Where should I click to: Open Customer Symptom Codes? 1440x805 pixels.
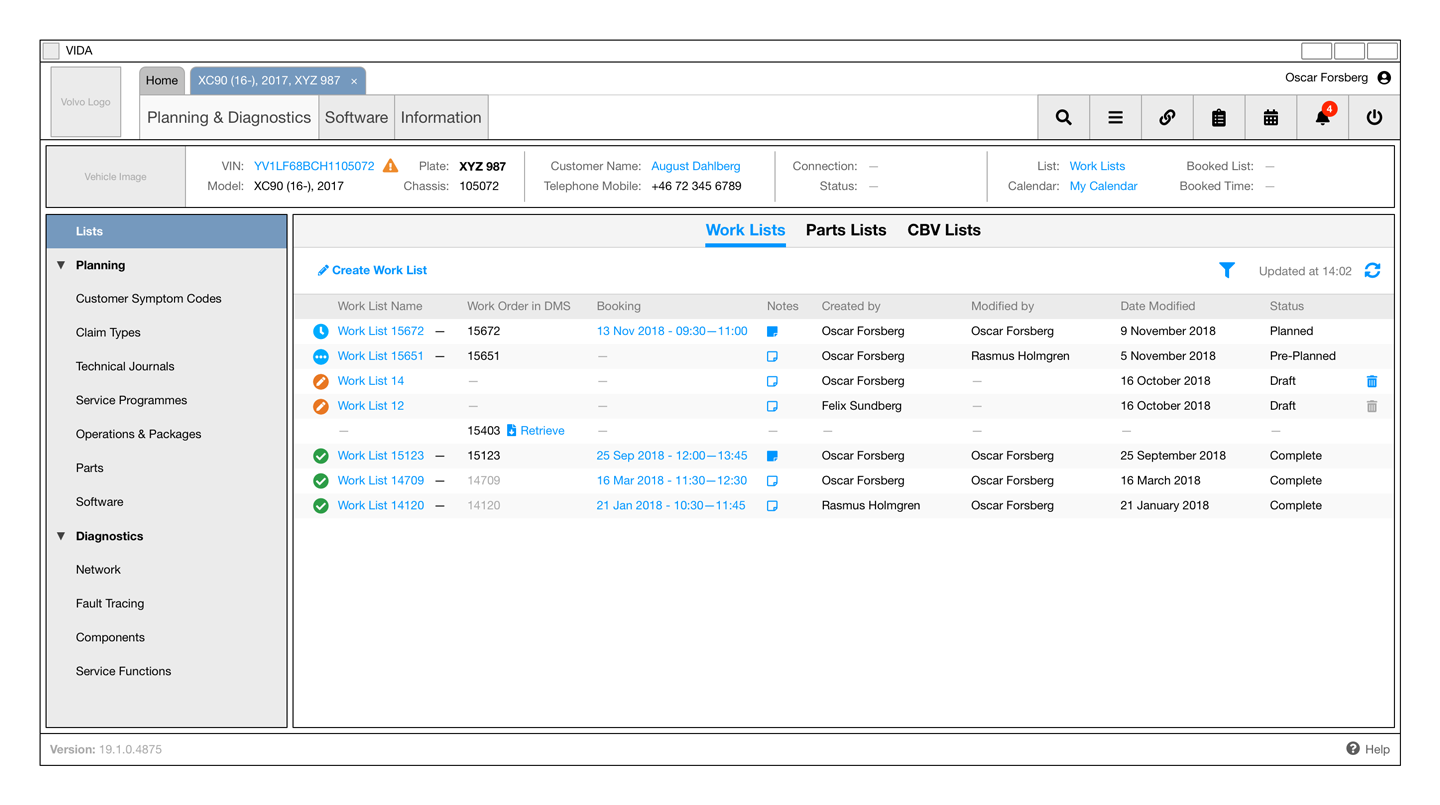pyautogui.click(x=149, y=299)
